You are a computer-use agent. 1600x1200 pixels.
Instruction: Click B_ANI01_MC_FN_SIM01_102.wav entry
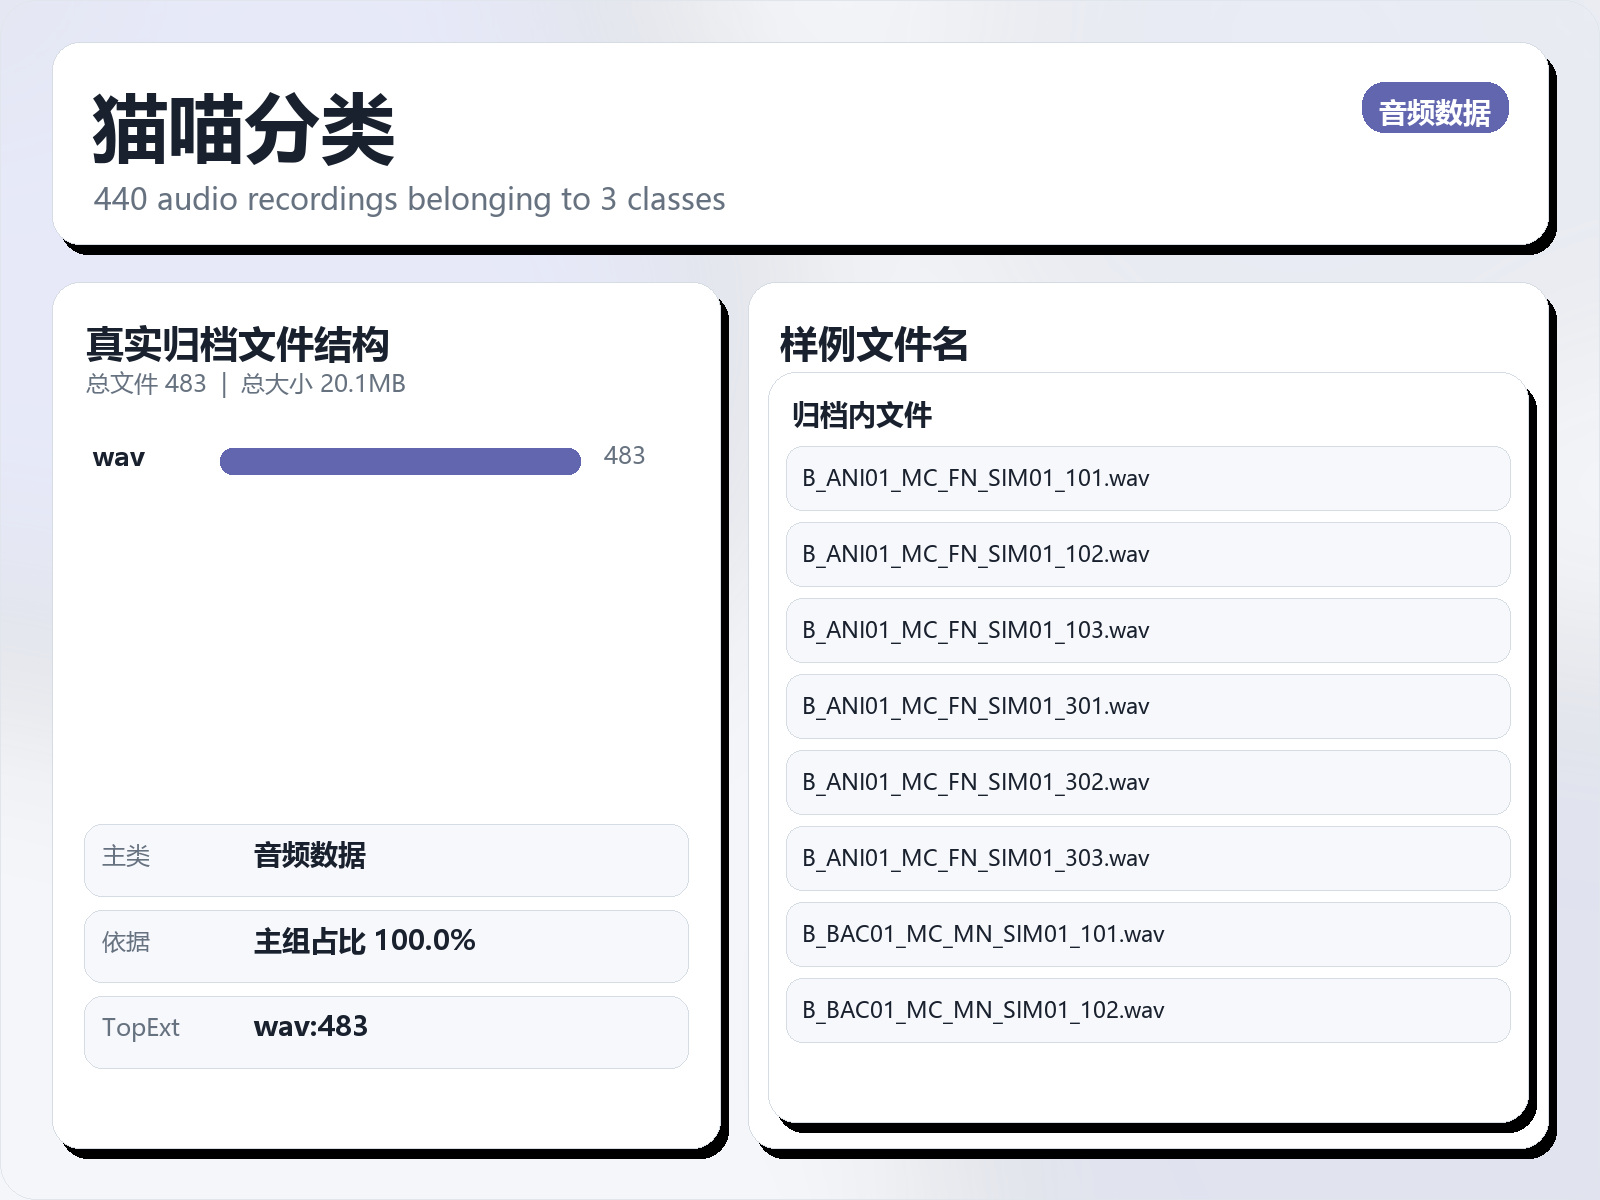[x=1147, y=554]
